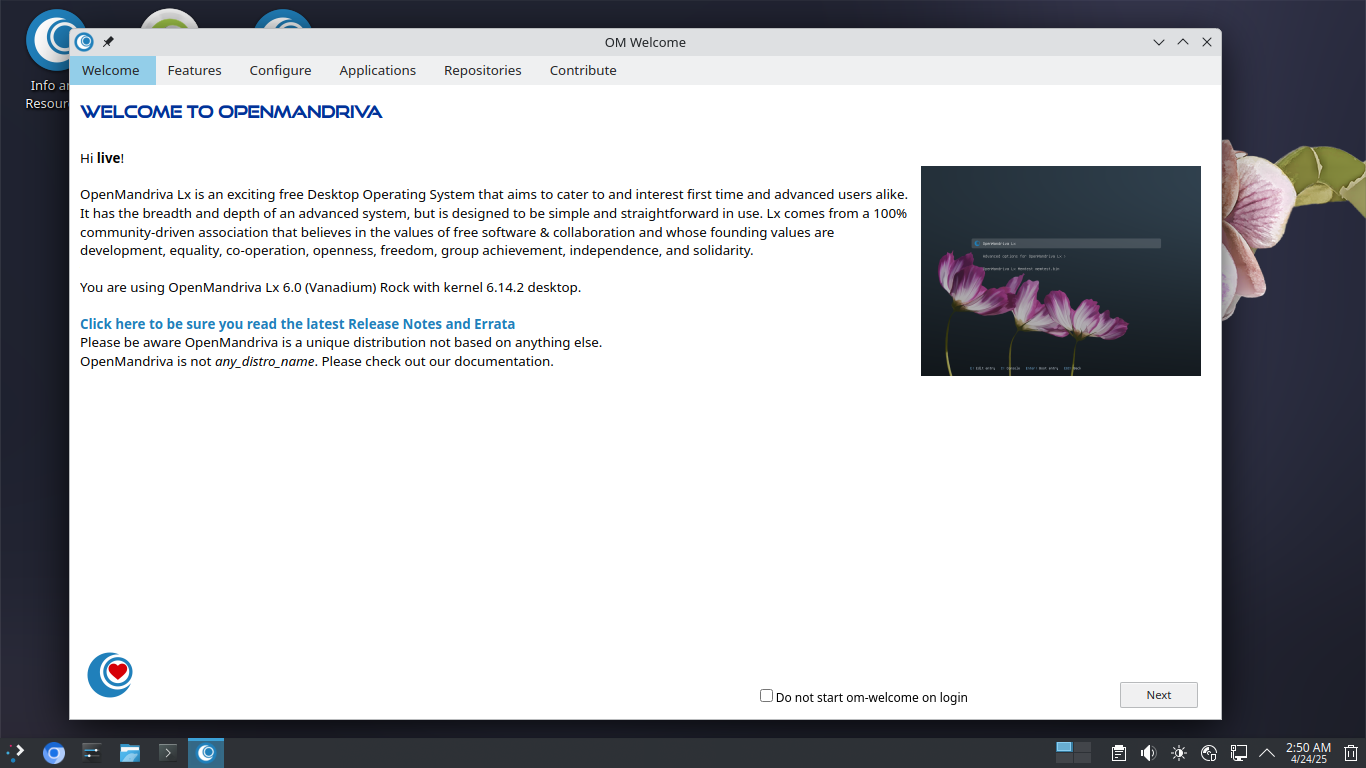Screen dimensions: 1366x768
Task: Expand the hidden system tray icons arrow
Action: point(1267,753)
